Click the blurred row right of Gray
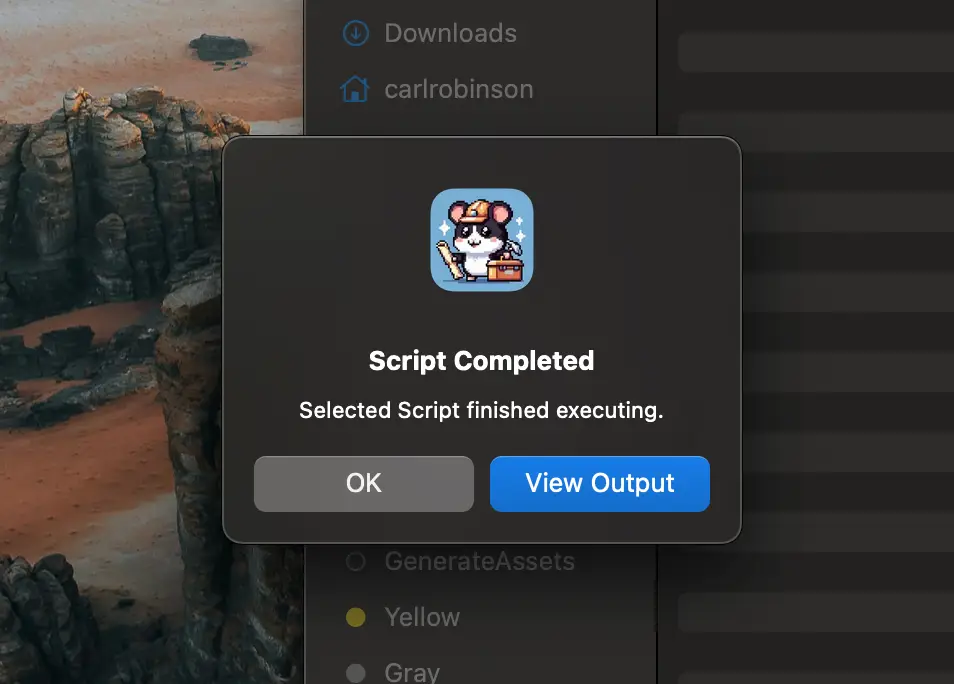Screen dimensions: 954x684 click(x=815, y=668)
